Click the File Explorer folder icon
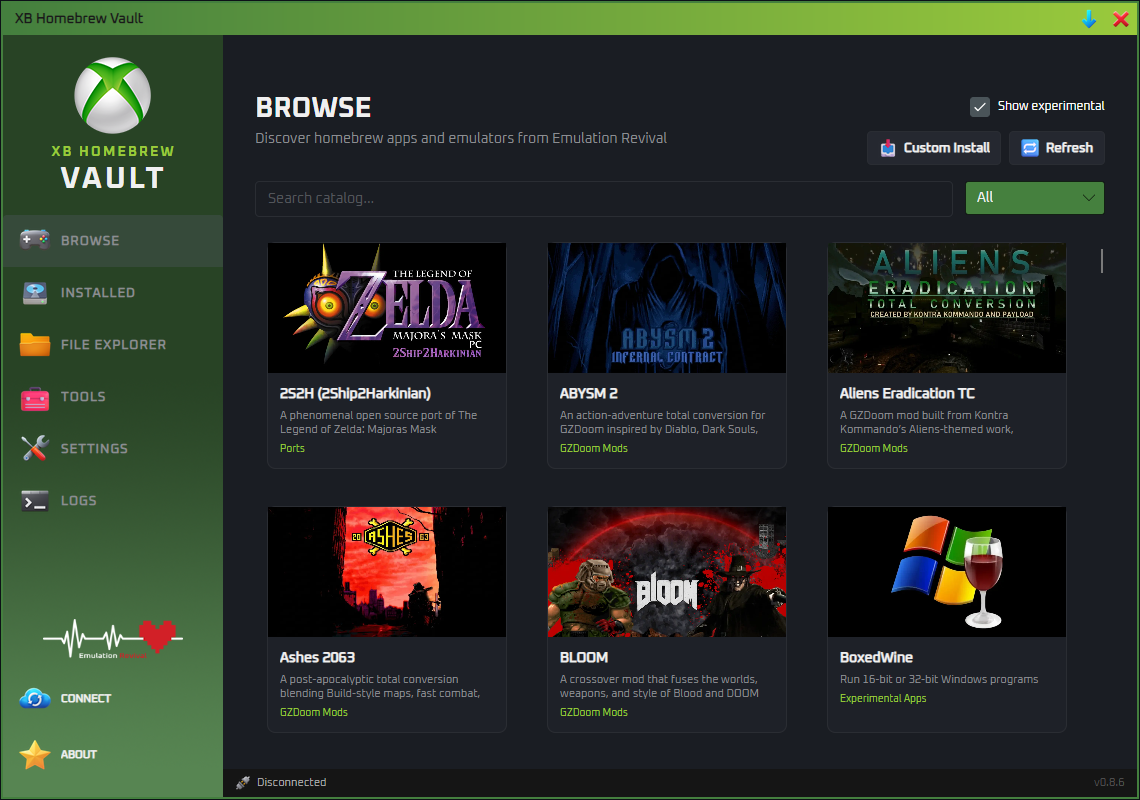Image resolution: width=1140 pixels, height=800 pixels. (34, 345)
